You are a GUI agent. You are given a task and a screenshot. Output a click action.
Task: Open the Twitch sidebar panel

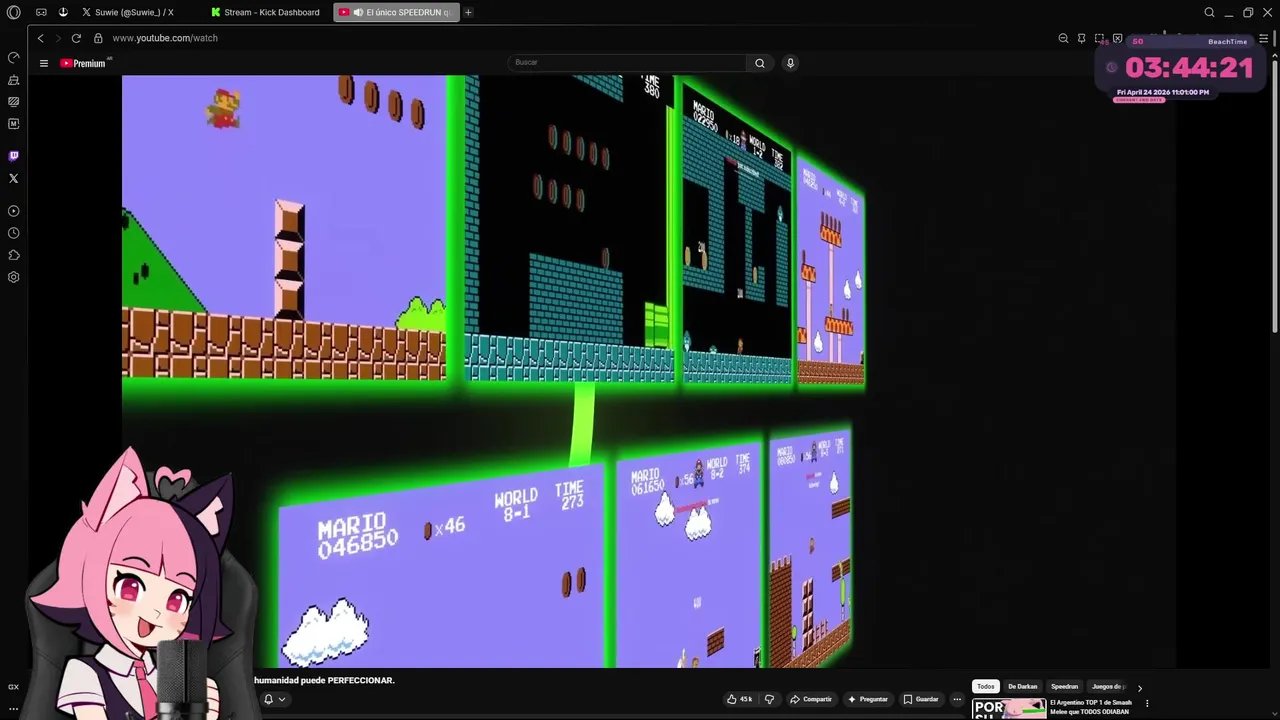tap(13, 156)
